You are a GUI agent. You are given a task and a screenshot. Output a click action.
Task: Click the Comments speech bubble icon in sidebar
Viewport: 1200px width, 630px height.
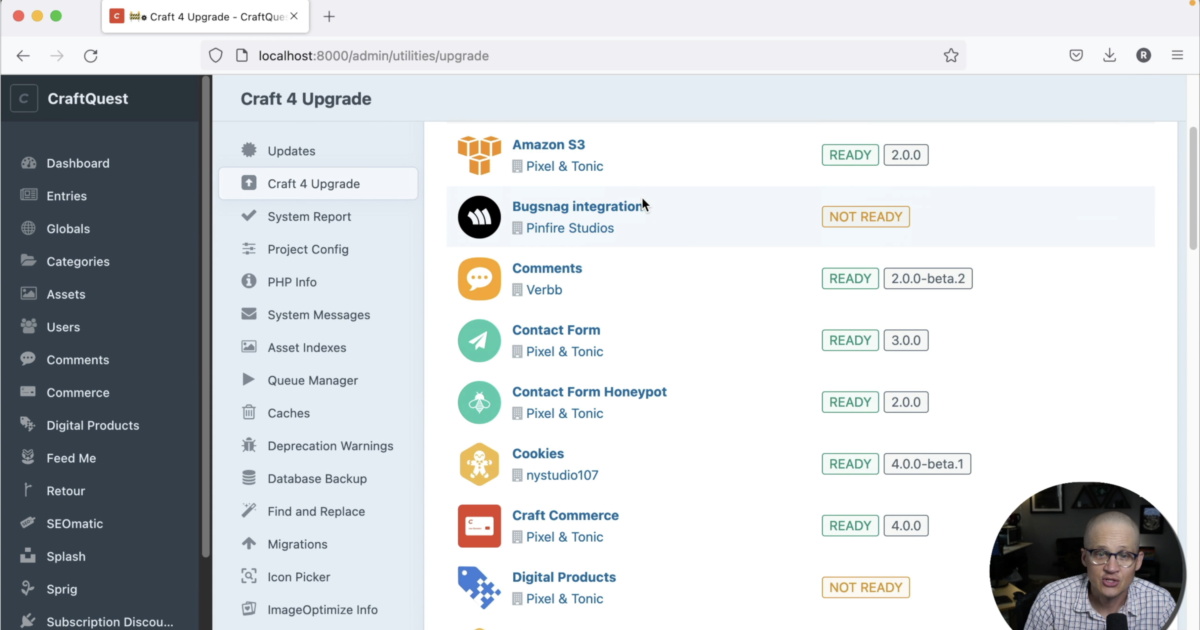pos(28,359)
